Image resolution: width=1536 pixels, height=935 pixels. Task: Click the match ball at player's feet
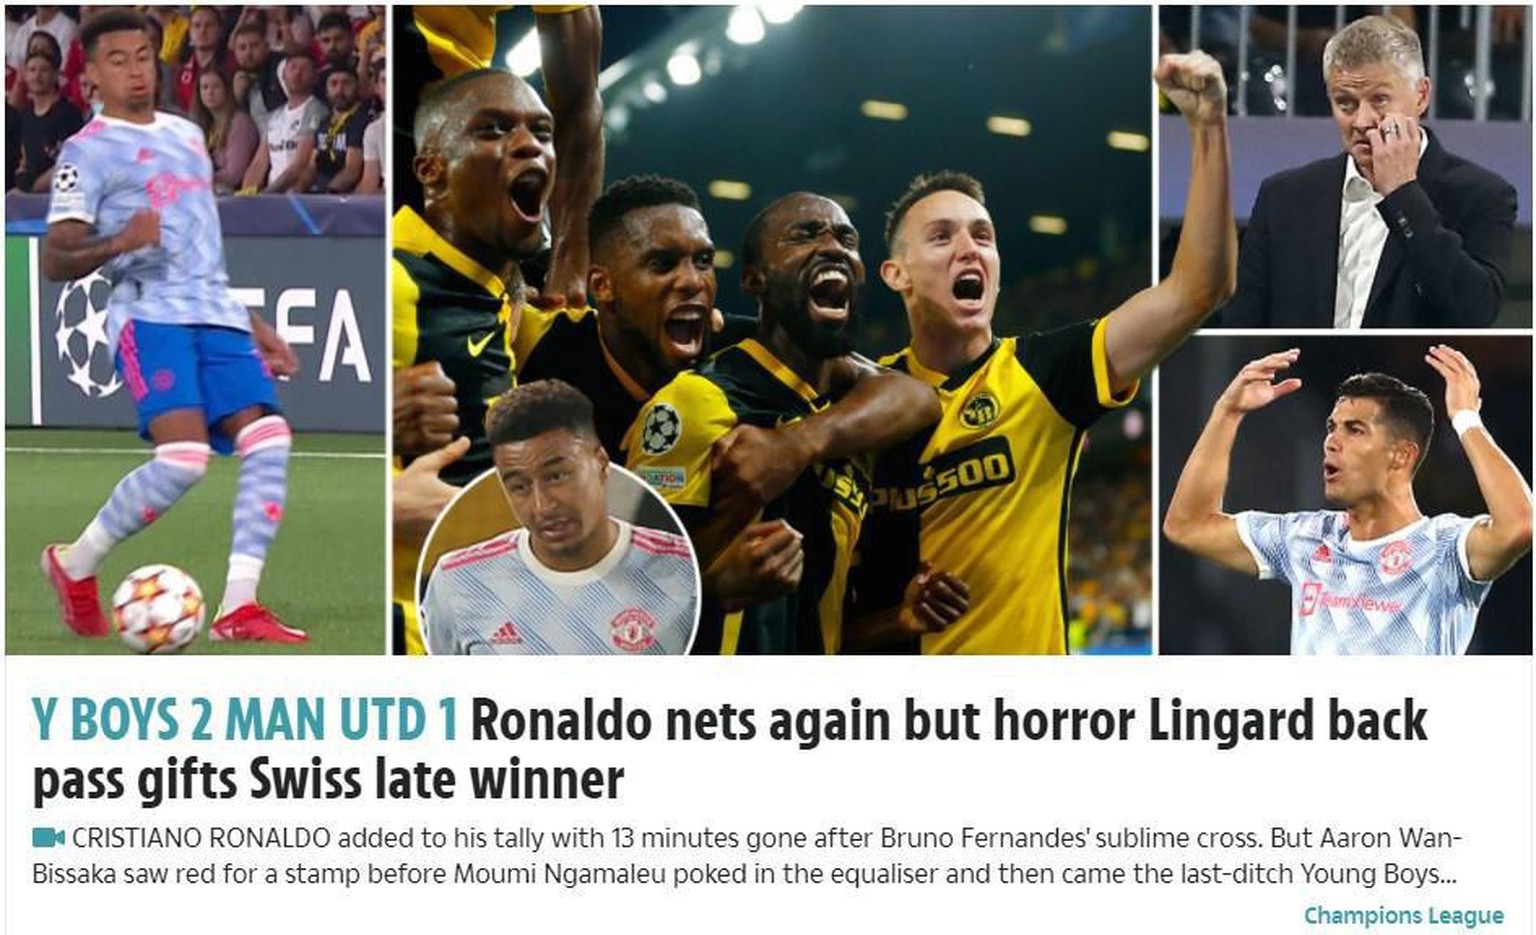click(157, 608)
